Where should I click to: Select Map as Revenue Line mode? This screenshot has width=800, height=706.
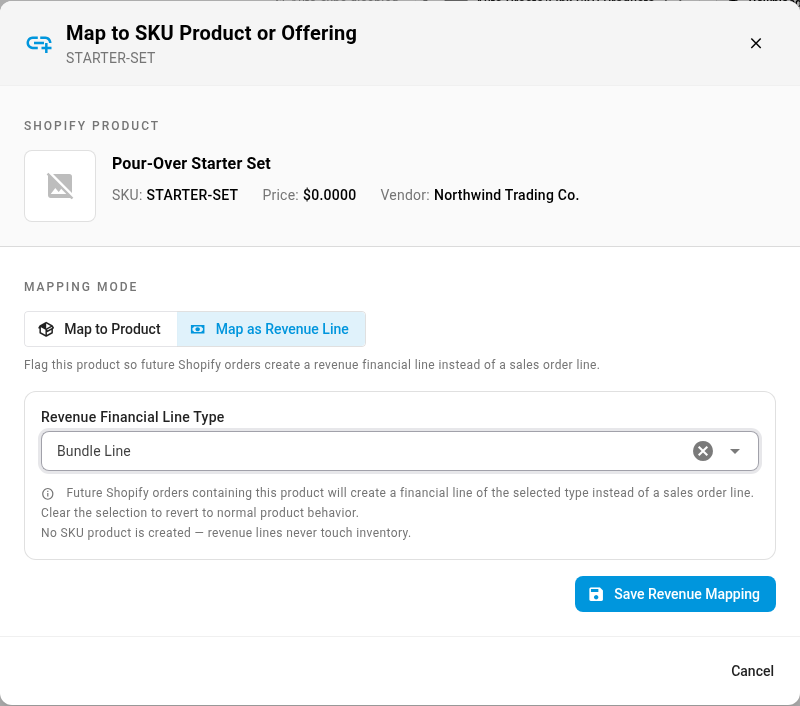click(x=271, y=329)
